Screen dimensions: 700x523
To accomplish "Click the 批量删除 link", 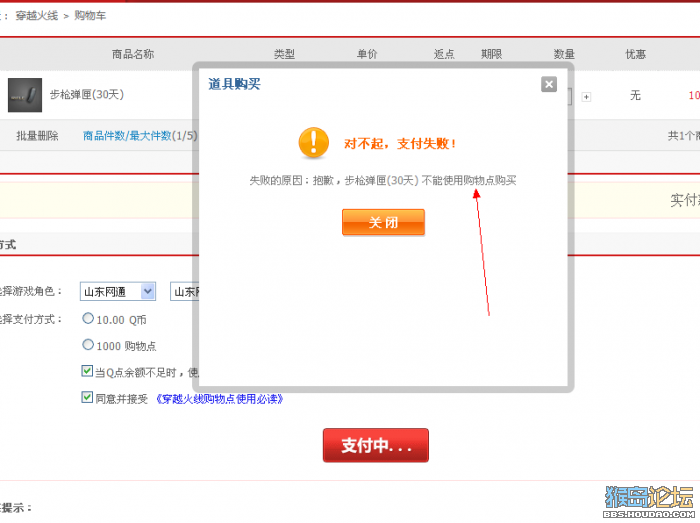I will [38, 136].
